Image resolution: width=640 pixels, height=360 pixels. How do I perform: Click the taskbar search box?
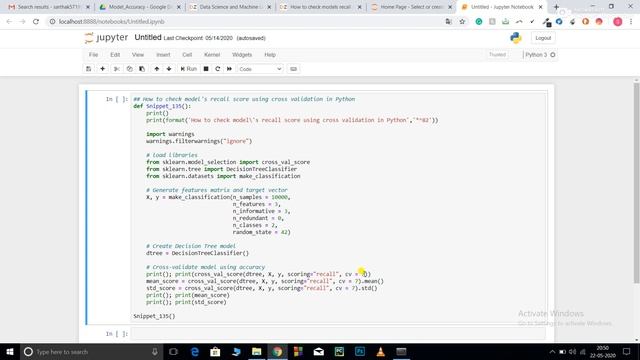(x=91, y=351)
